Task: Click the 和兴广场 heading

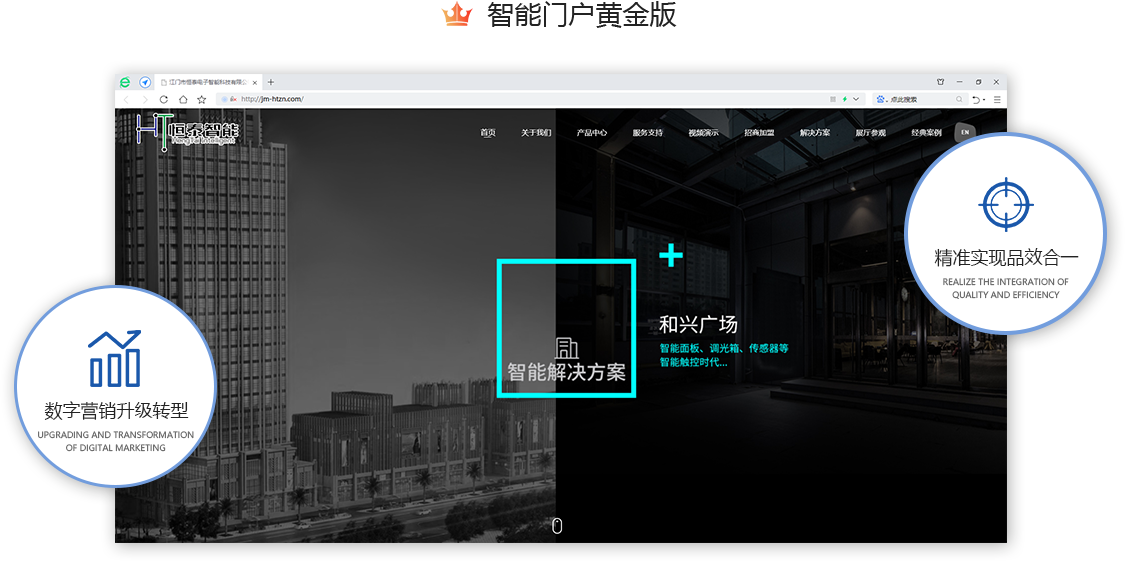Action: click(x=698, y=324)
